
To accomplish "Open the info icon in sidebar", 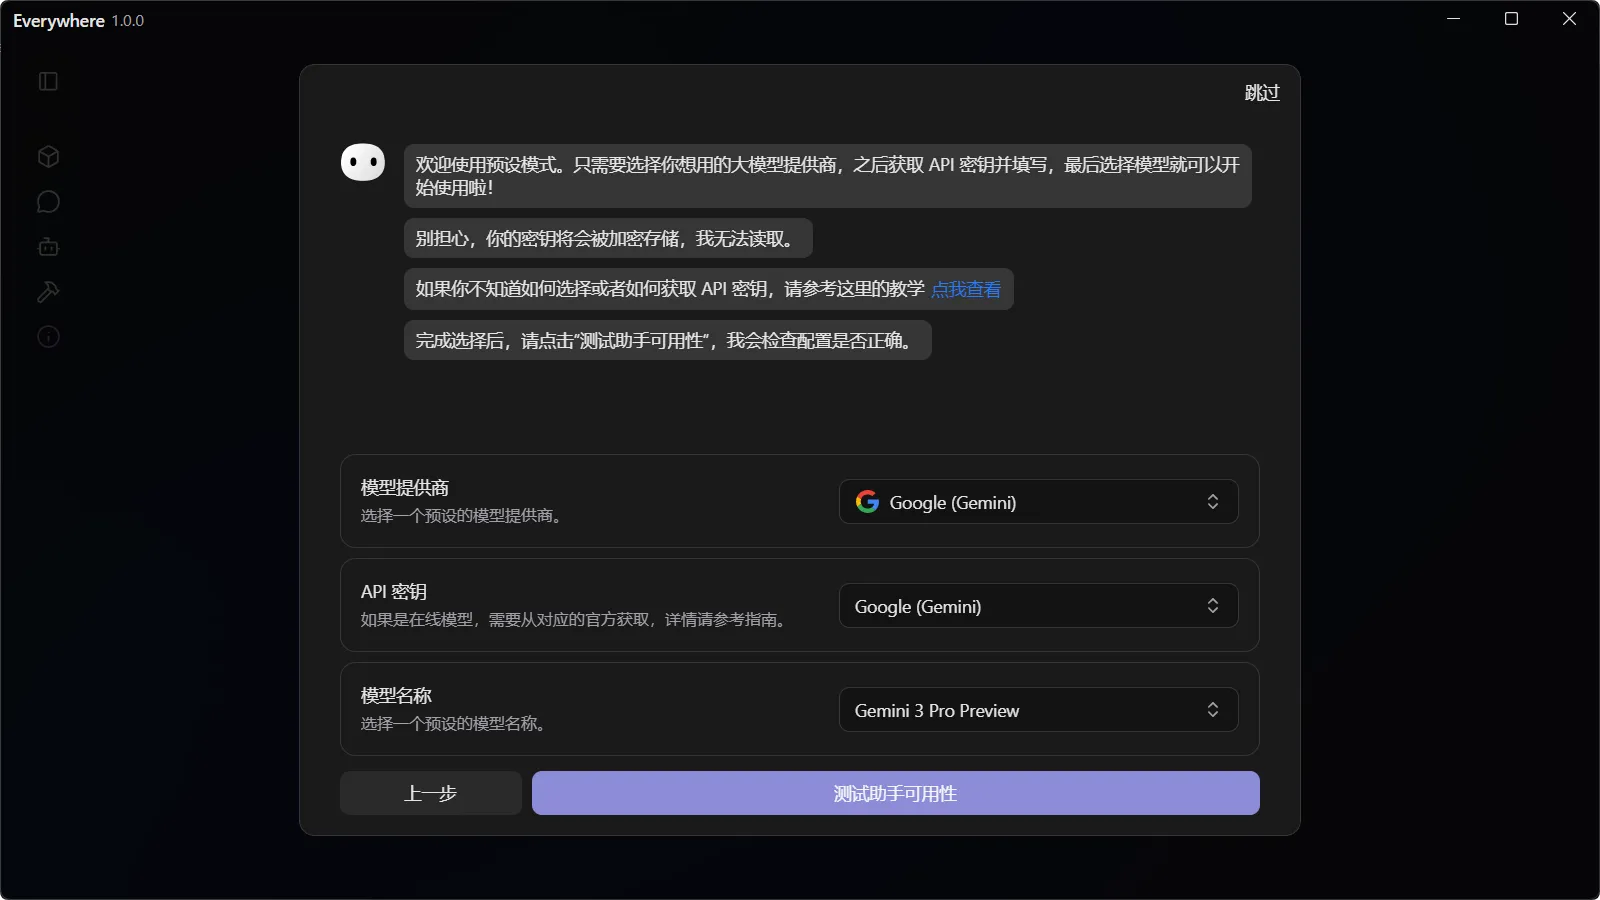I will pyautogui.click(x=48, y=337).
